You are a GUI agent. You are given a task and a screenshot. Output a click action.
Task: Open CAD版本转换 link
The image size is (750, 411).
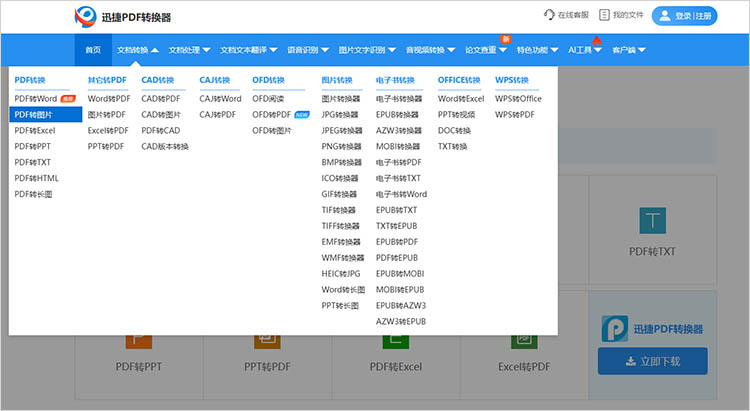165,146
